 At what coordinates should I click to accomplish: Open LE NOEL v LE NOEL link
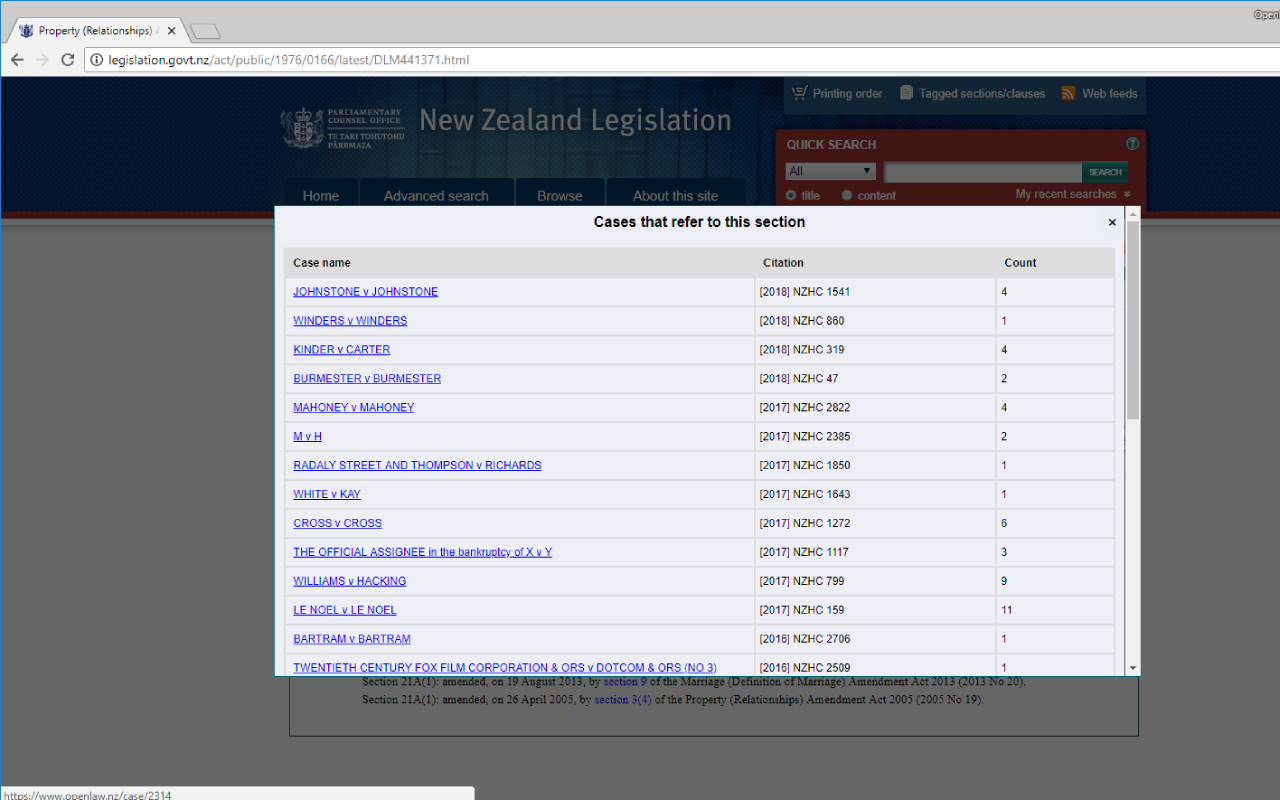pyautogui.click(x=345, y=611)
